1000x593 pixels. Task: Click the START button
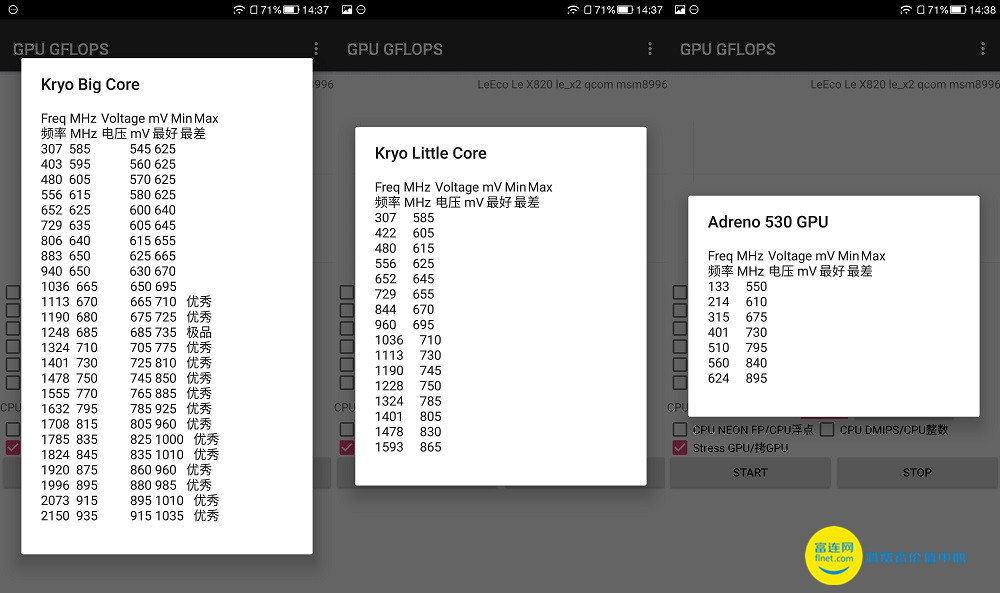(750, 472)
